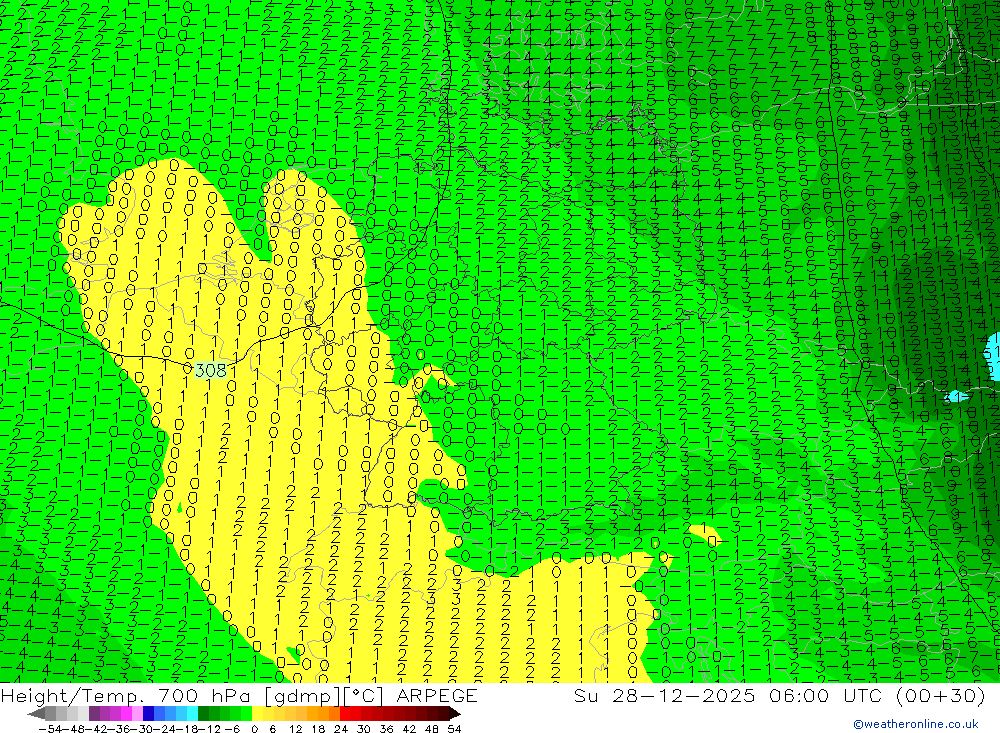Click the '-54' legend scale label
This screenshot has width=1000, height=733.
tap(50, 729)
